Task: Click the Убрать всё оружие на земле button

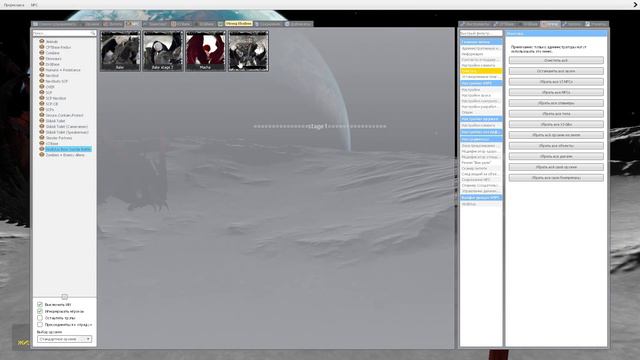Action: [556, 135]
